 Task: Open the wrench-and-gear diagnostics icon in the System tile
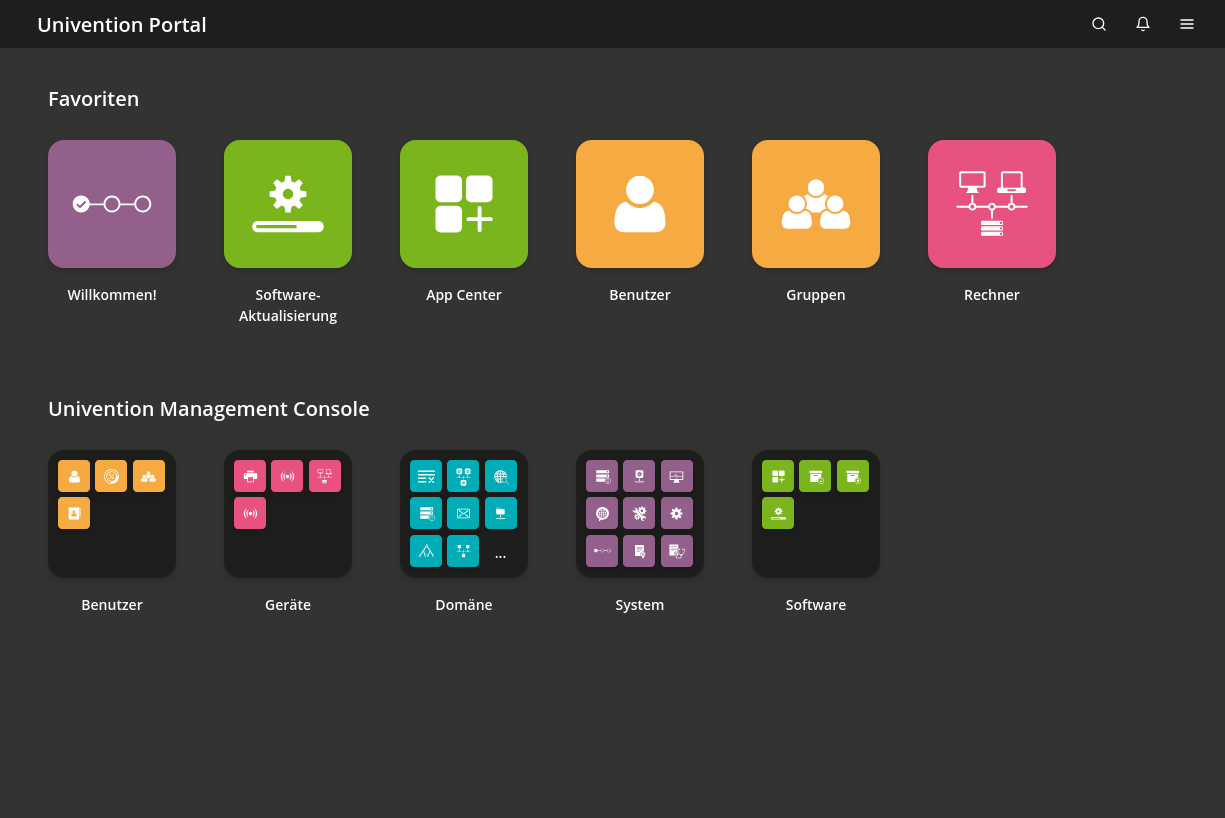point(639,513)
